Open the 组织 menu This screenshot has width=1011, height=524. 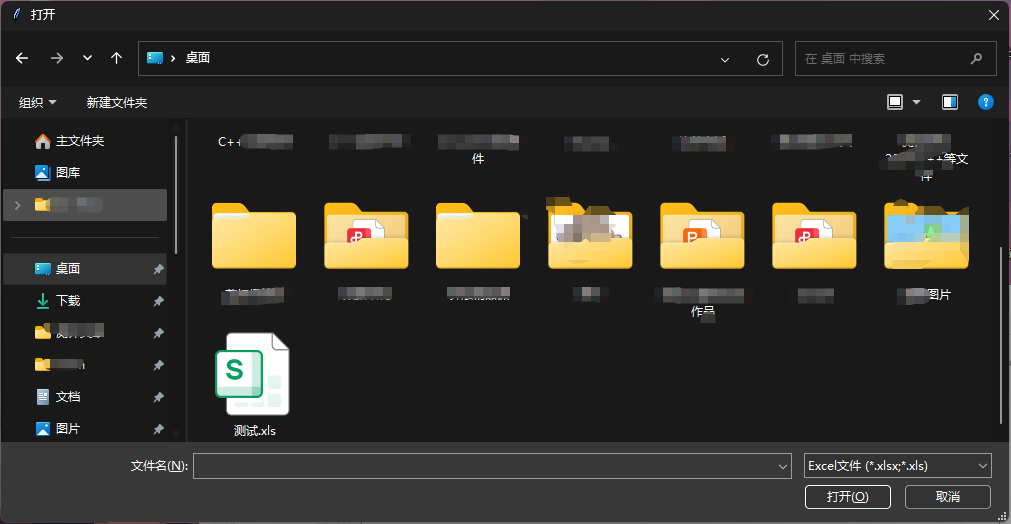(x=37, y=102)
